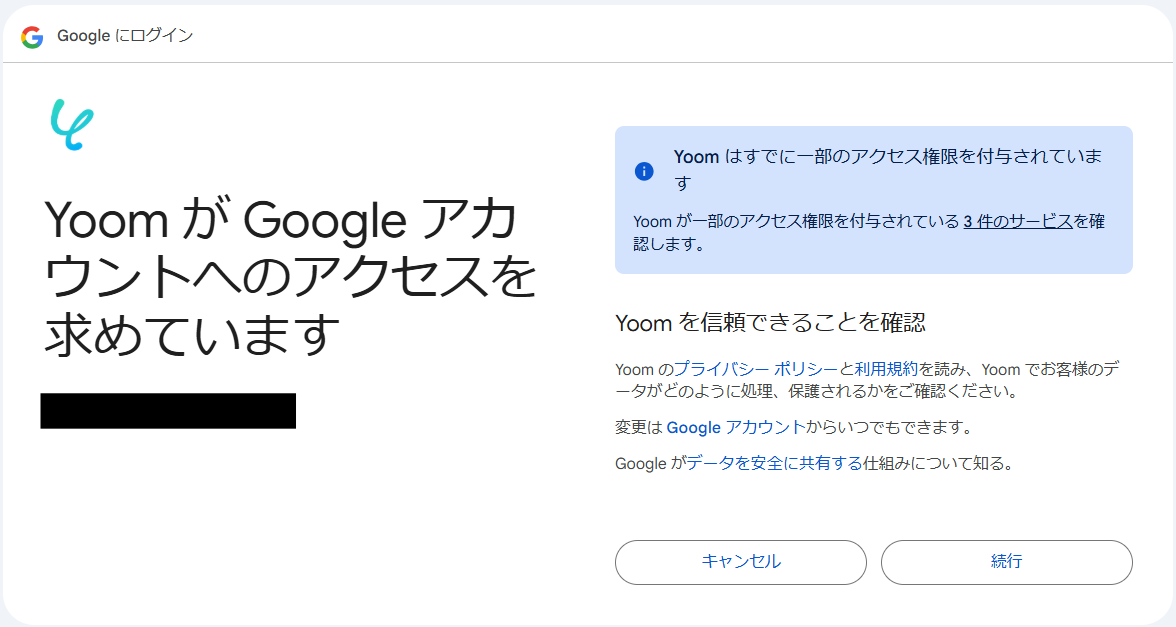Click the Yoom を信頼できることを確認 heading
The width and height of the screenshot is (1176, 627).
770,322
